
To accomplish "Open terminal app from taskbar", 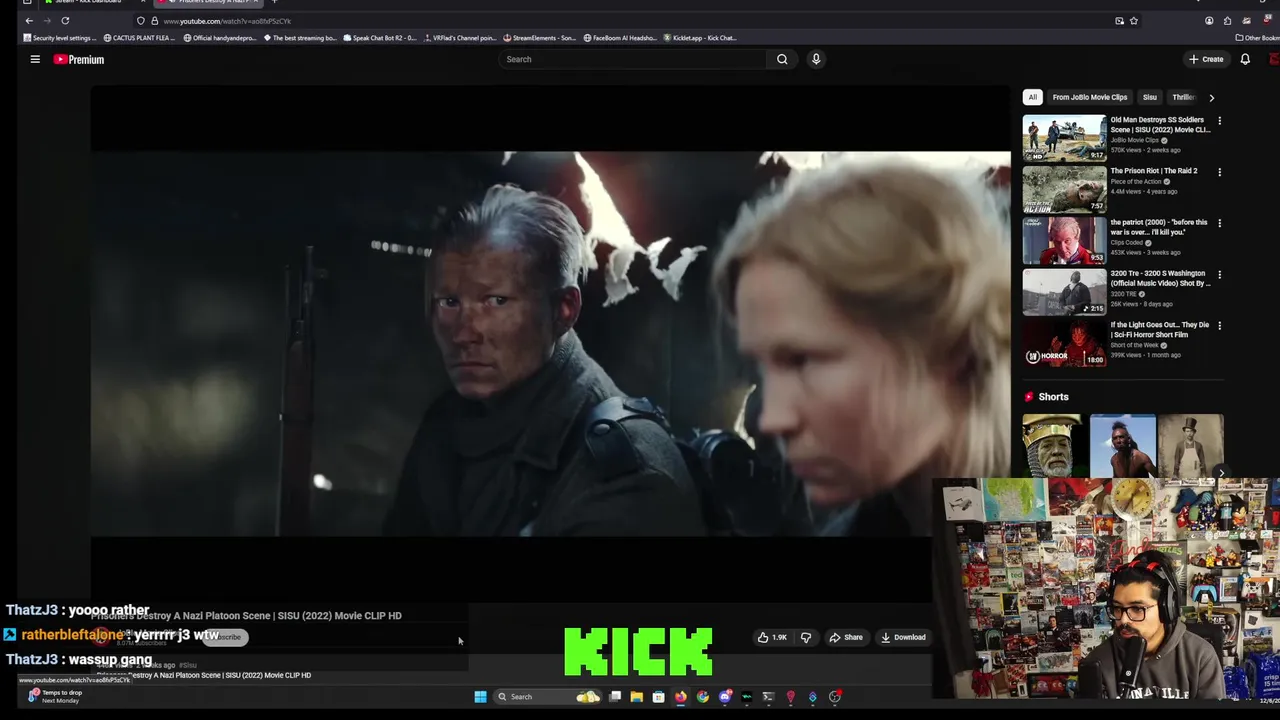I will pyautogui.click(x=768, y=697).
